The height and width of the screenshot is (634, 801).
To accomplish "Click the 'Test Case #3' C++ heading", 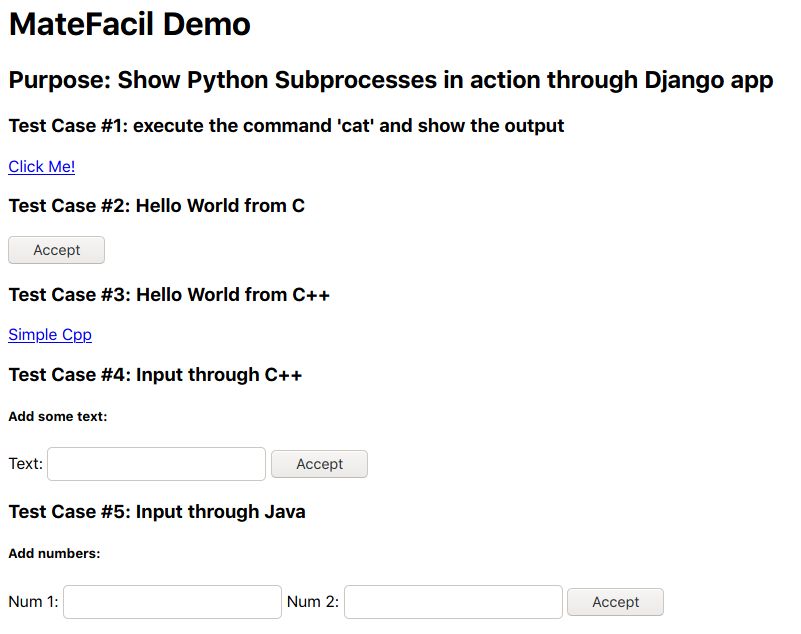I will (169, 295).
